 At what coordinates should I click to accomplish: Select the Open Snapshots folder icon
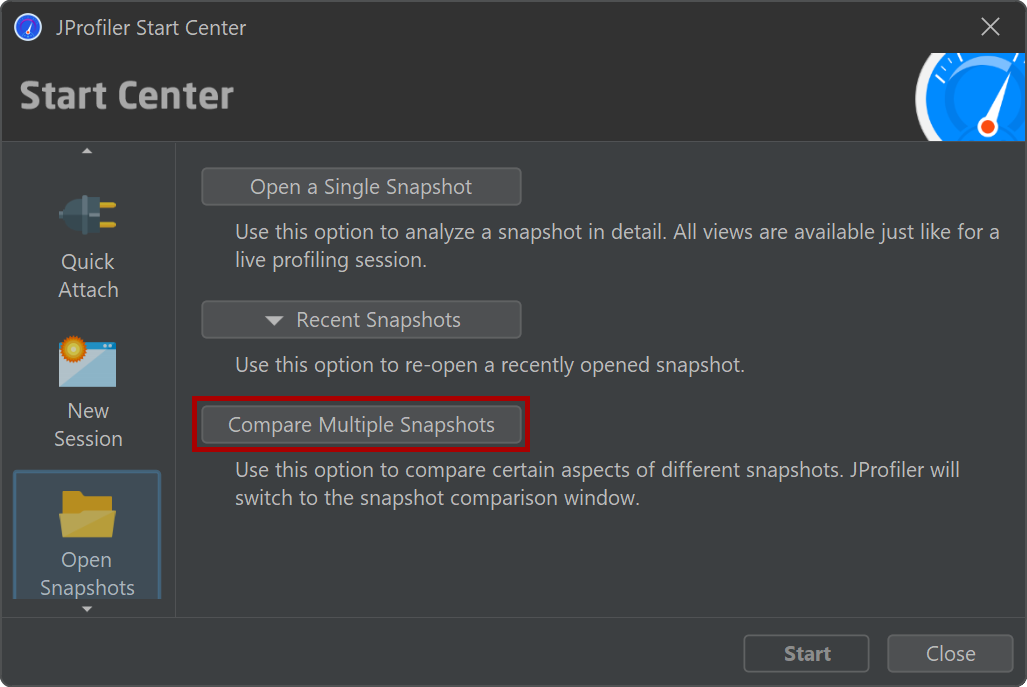tap(87, 513)
